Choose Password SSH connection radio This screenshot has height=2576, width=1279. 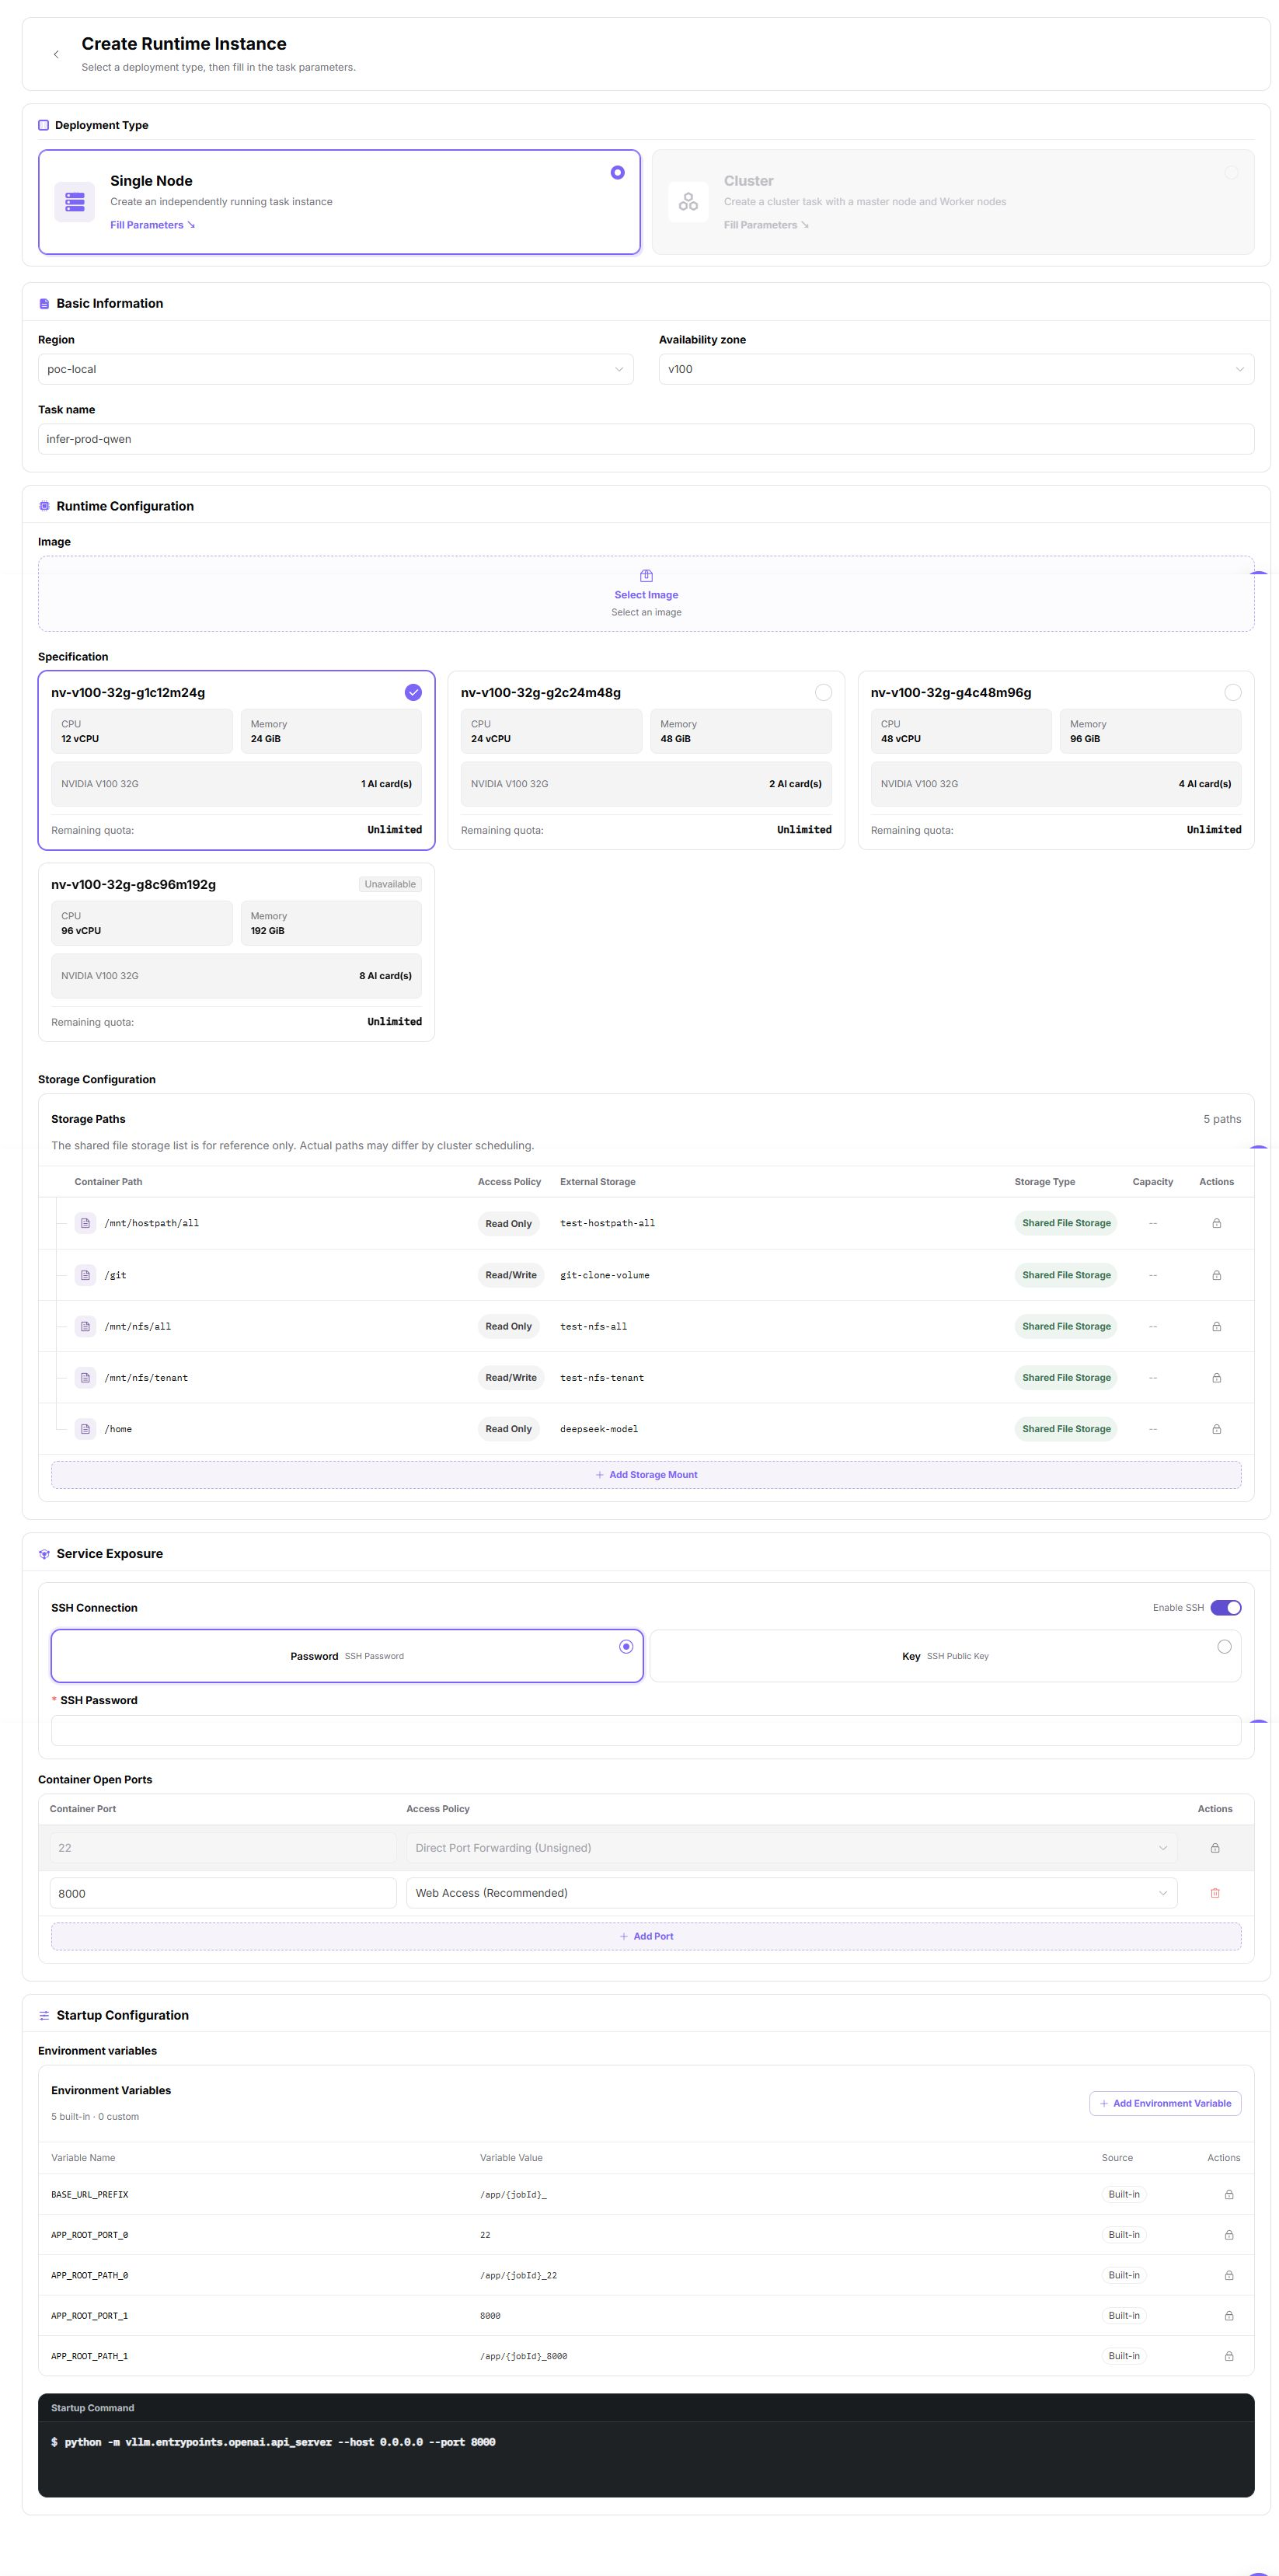click(x=626, y=1646)
